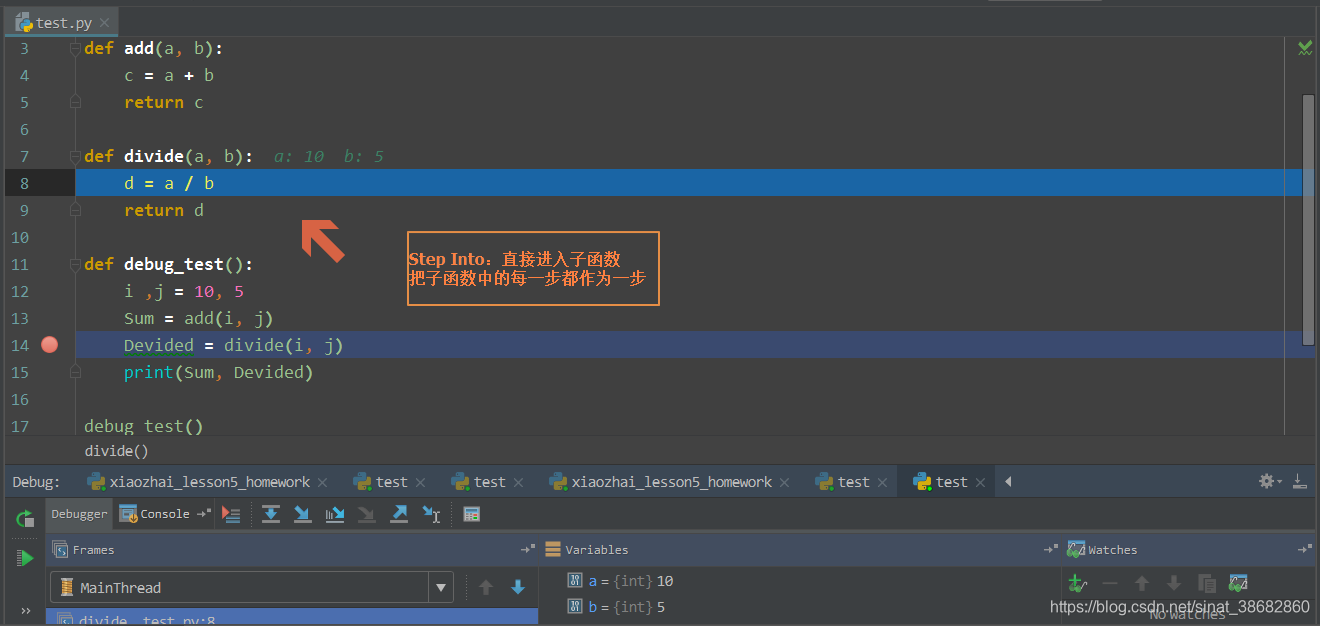1320x626 pixels.
Task: Click the Debug: label
Action: pos(36,482)
